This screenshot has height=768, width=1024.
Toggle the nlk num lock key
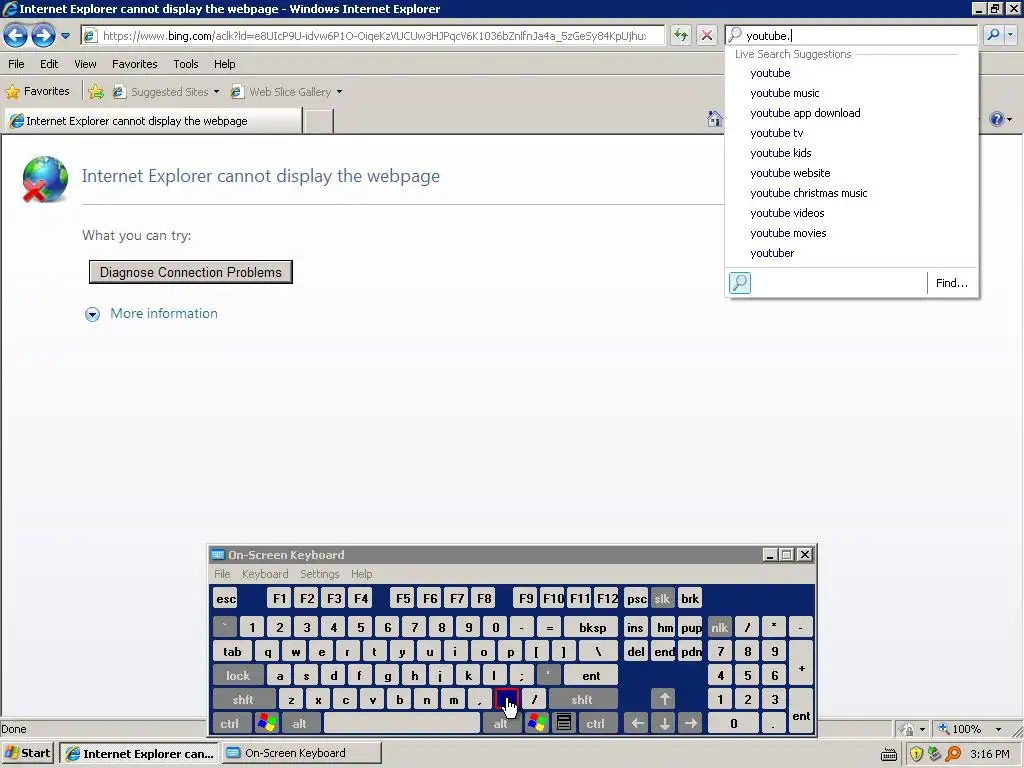[719, 628]
